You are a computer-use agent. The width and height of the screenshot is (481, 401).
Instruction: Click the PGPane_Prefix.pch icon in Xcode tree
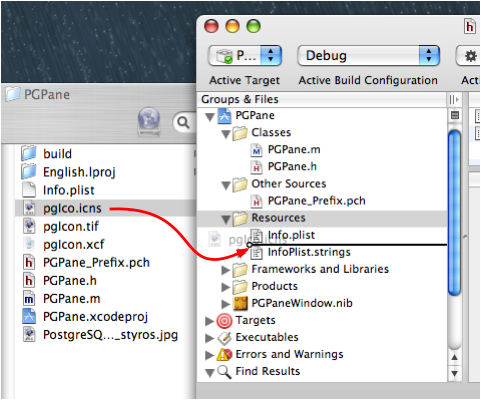point(256,201)
